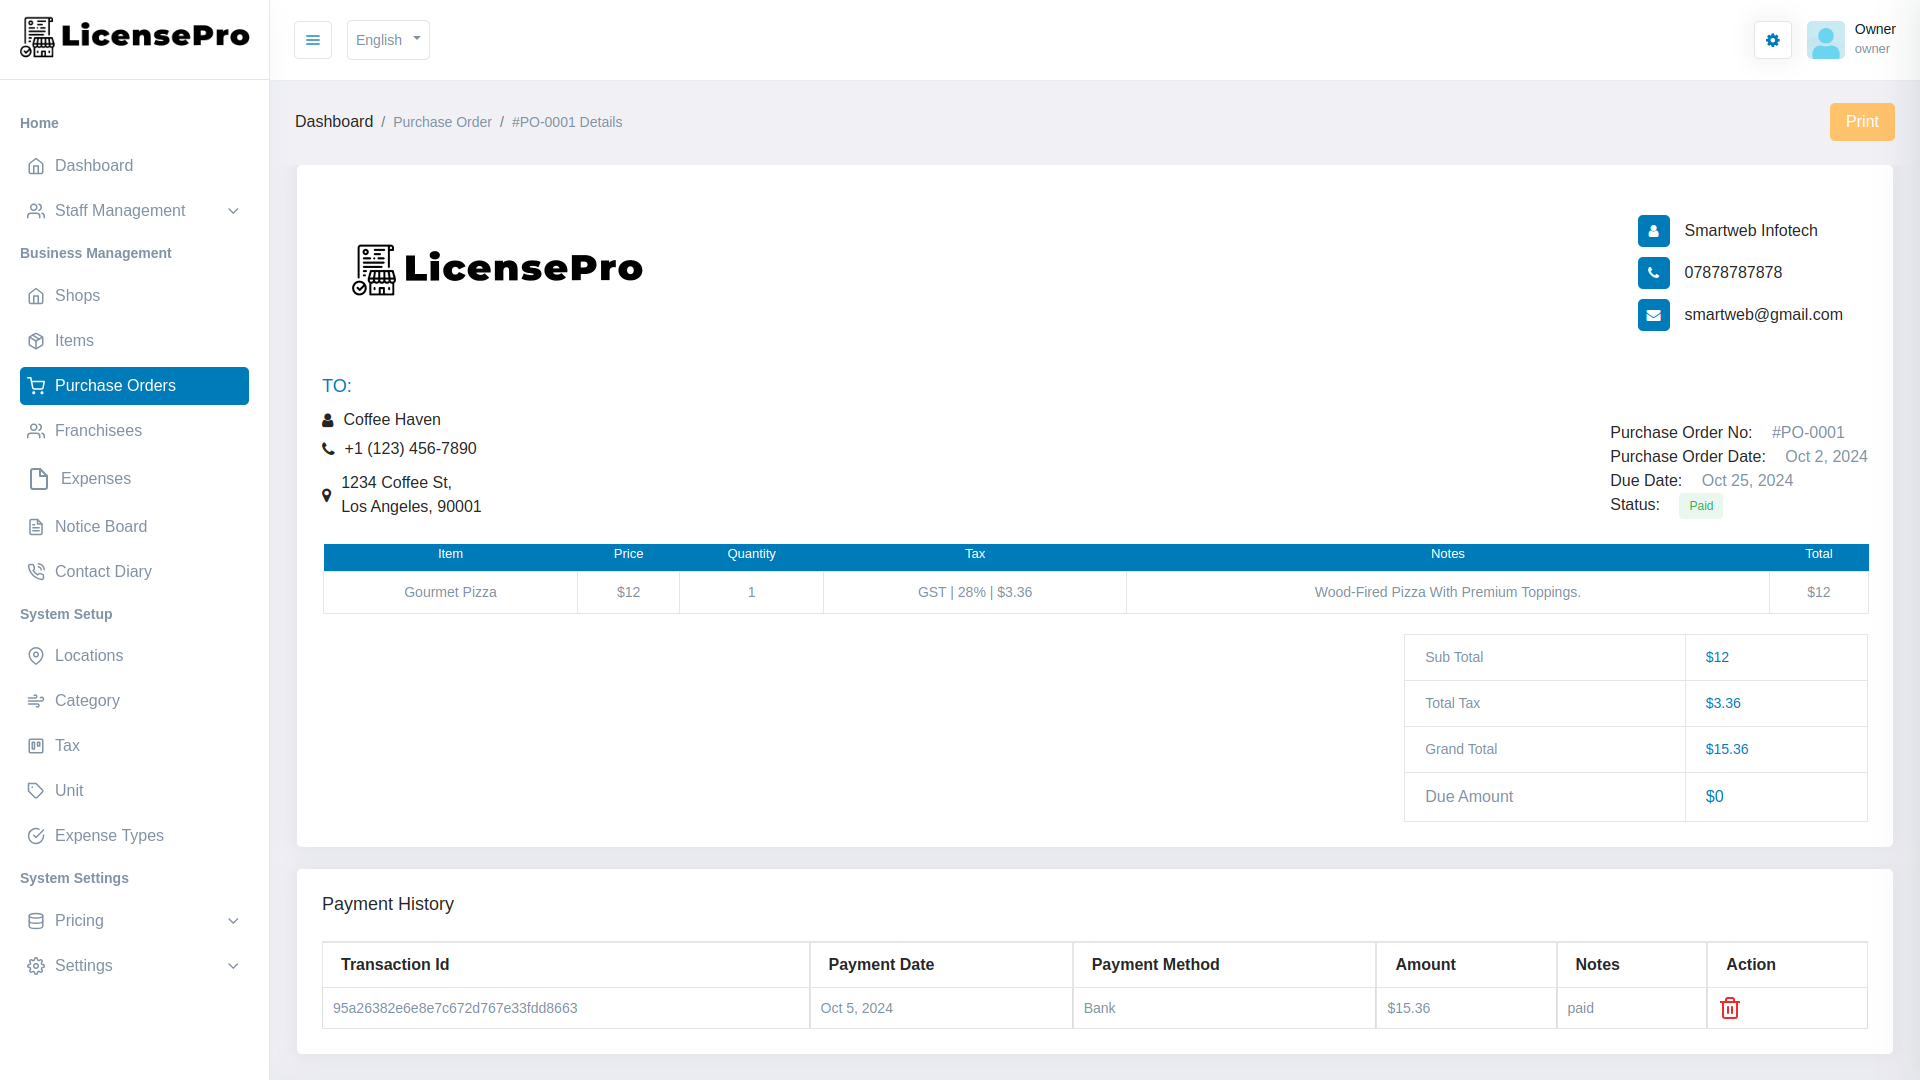
Task: Open the Dashboard from the sidebar
Action: [93, 165]
